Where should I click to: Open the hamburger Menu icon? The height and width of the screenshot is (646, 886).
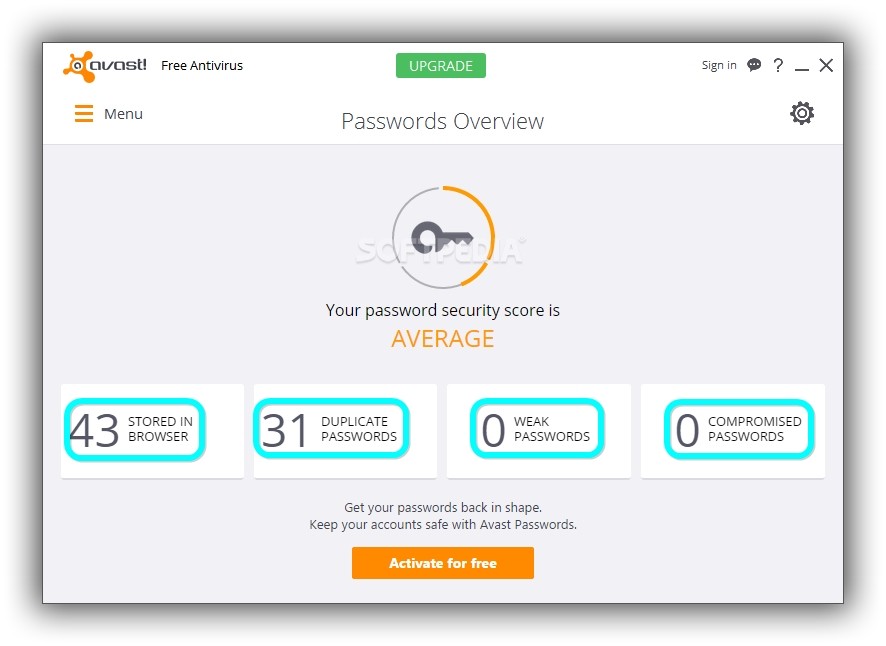point(84,114)
